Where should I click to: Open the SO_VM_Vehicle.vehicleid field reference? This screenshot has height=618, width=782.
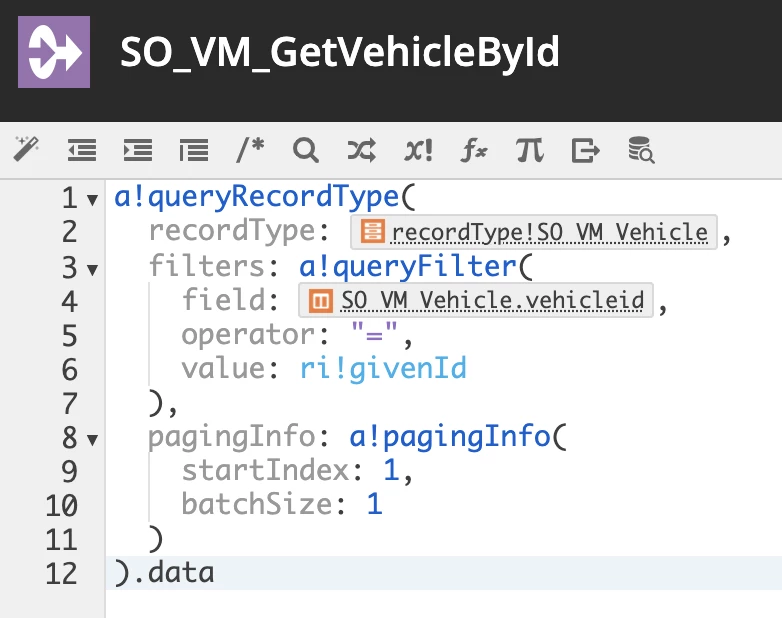click(x=476, y=300)
